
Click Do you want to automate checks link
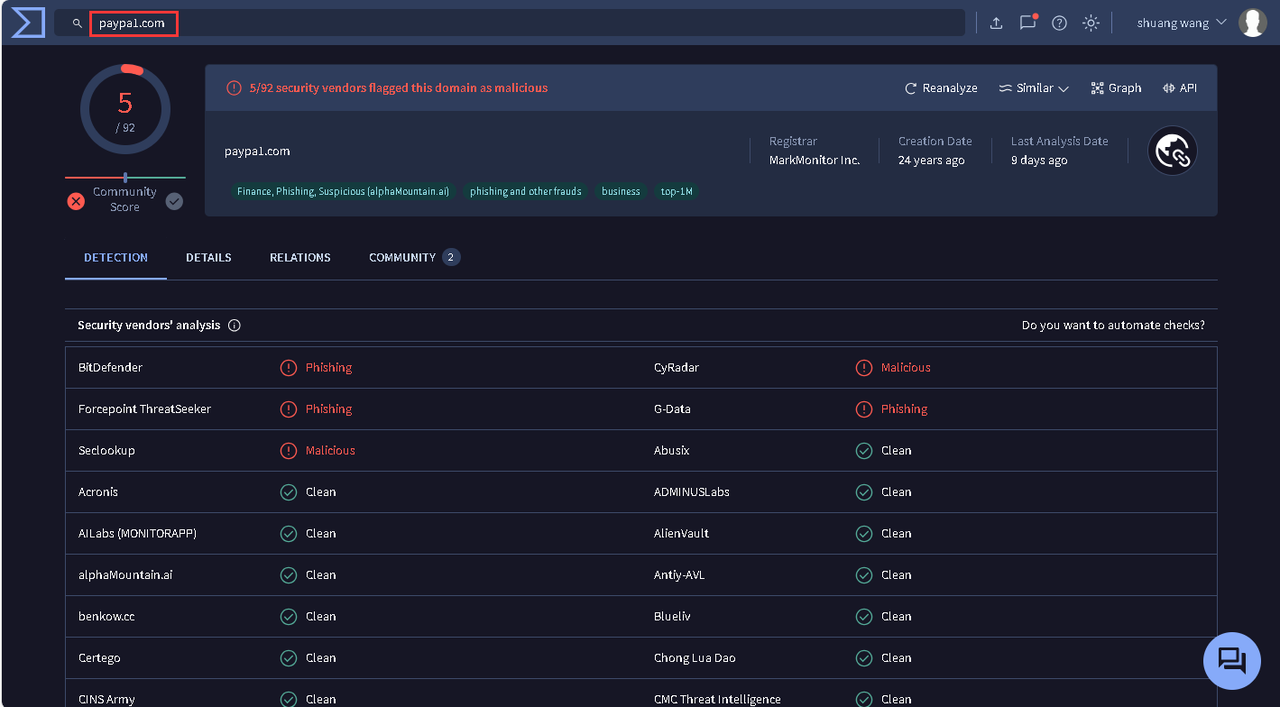tap(1113, 325)
